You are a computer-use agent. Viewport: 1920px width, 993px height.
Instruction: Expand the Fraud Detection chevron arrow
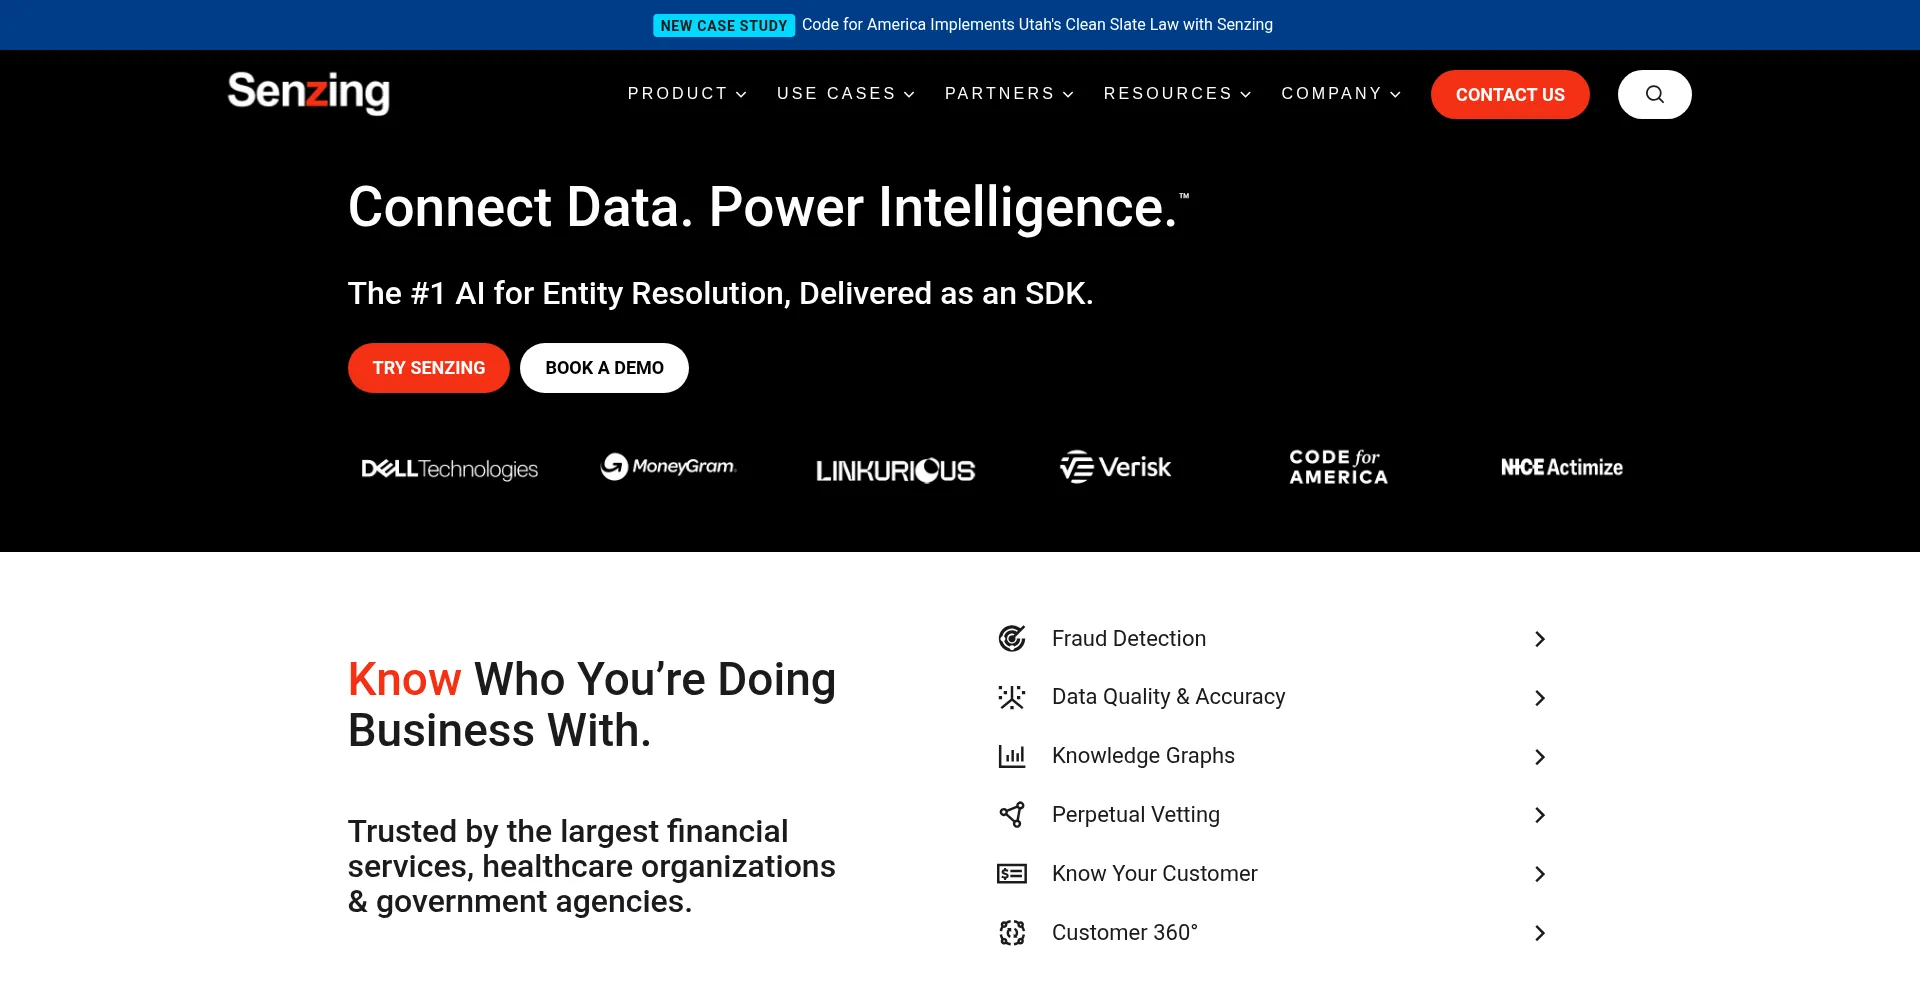[1540, 639]
